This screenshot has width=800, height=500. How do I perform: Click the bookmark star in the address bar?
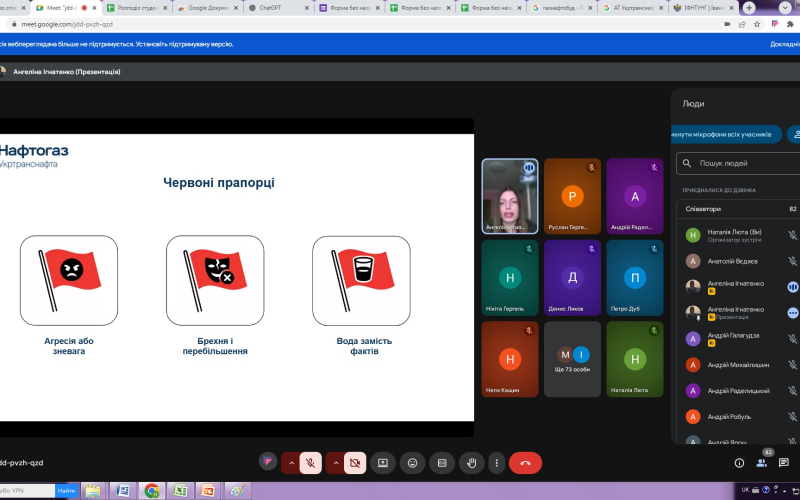(x=757, y=24)
